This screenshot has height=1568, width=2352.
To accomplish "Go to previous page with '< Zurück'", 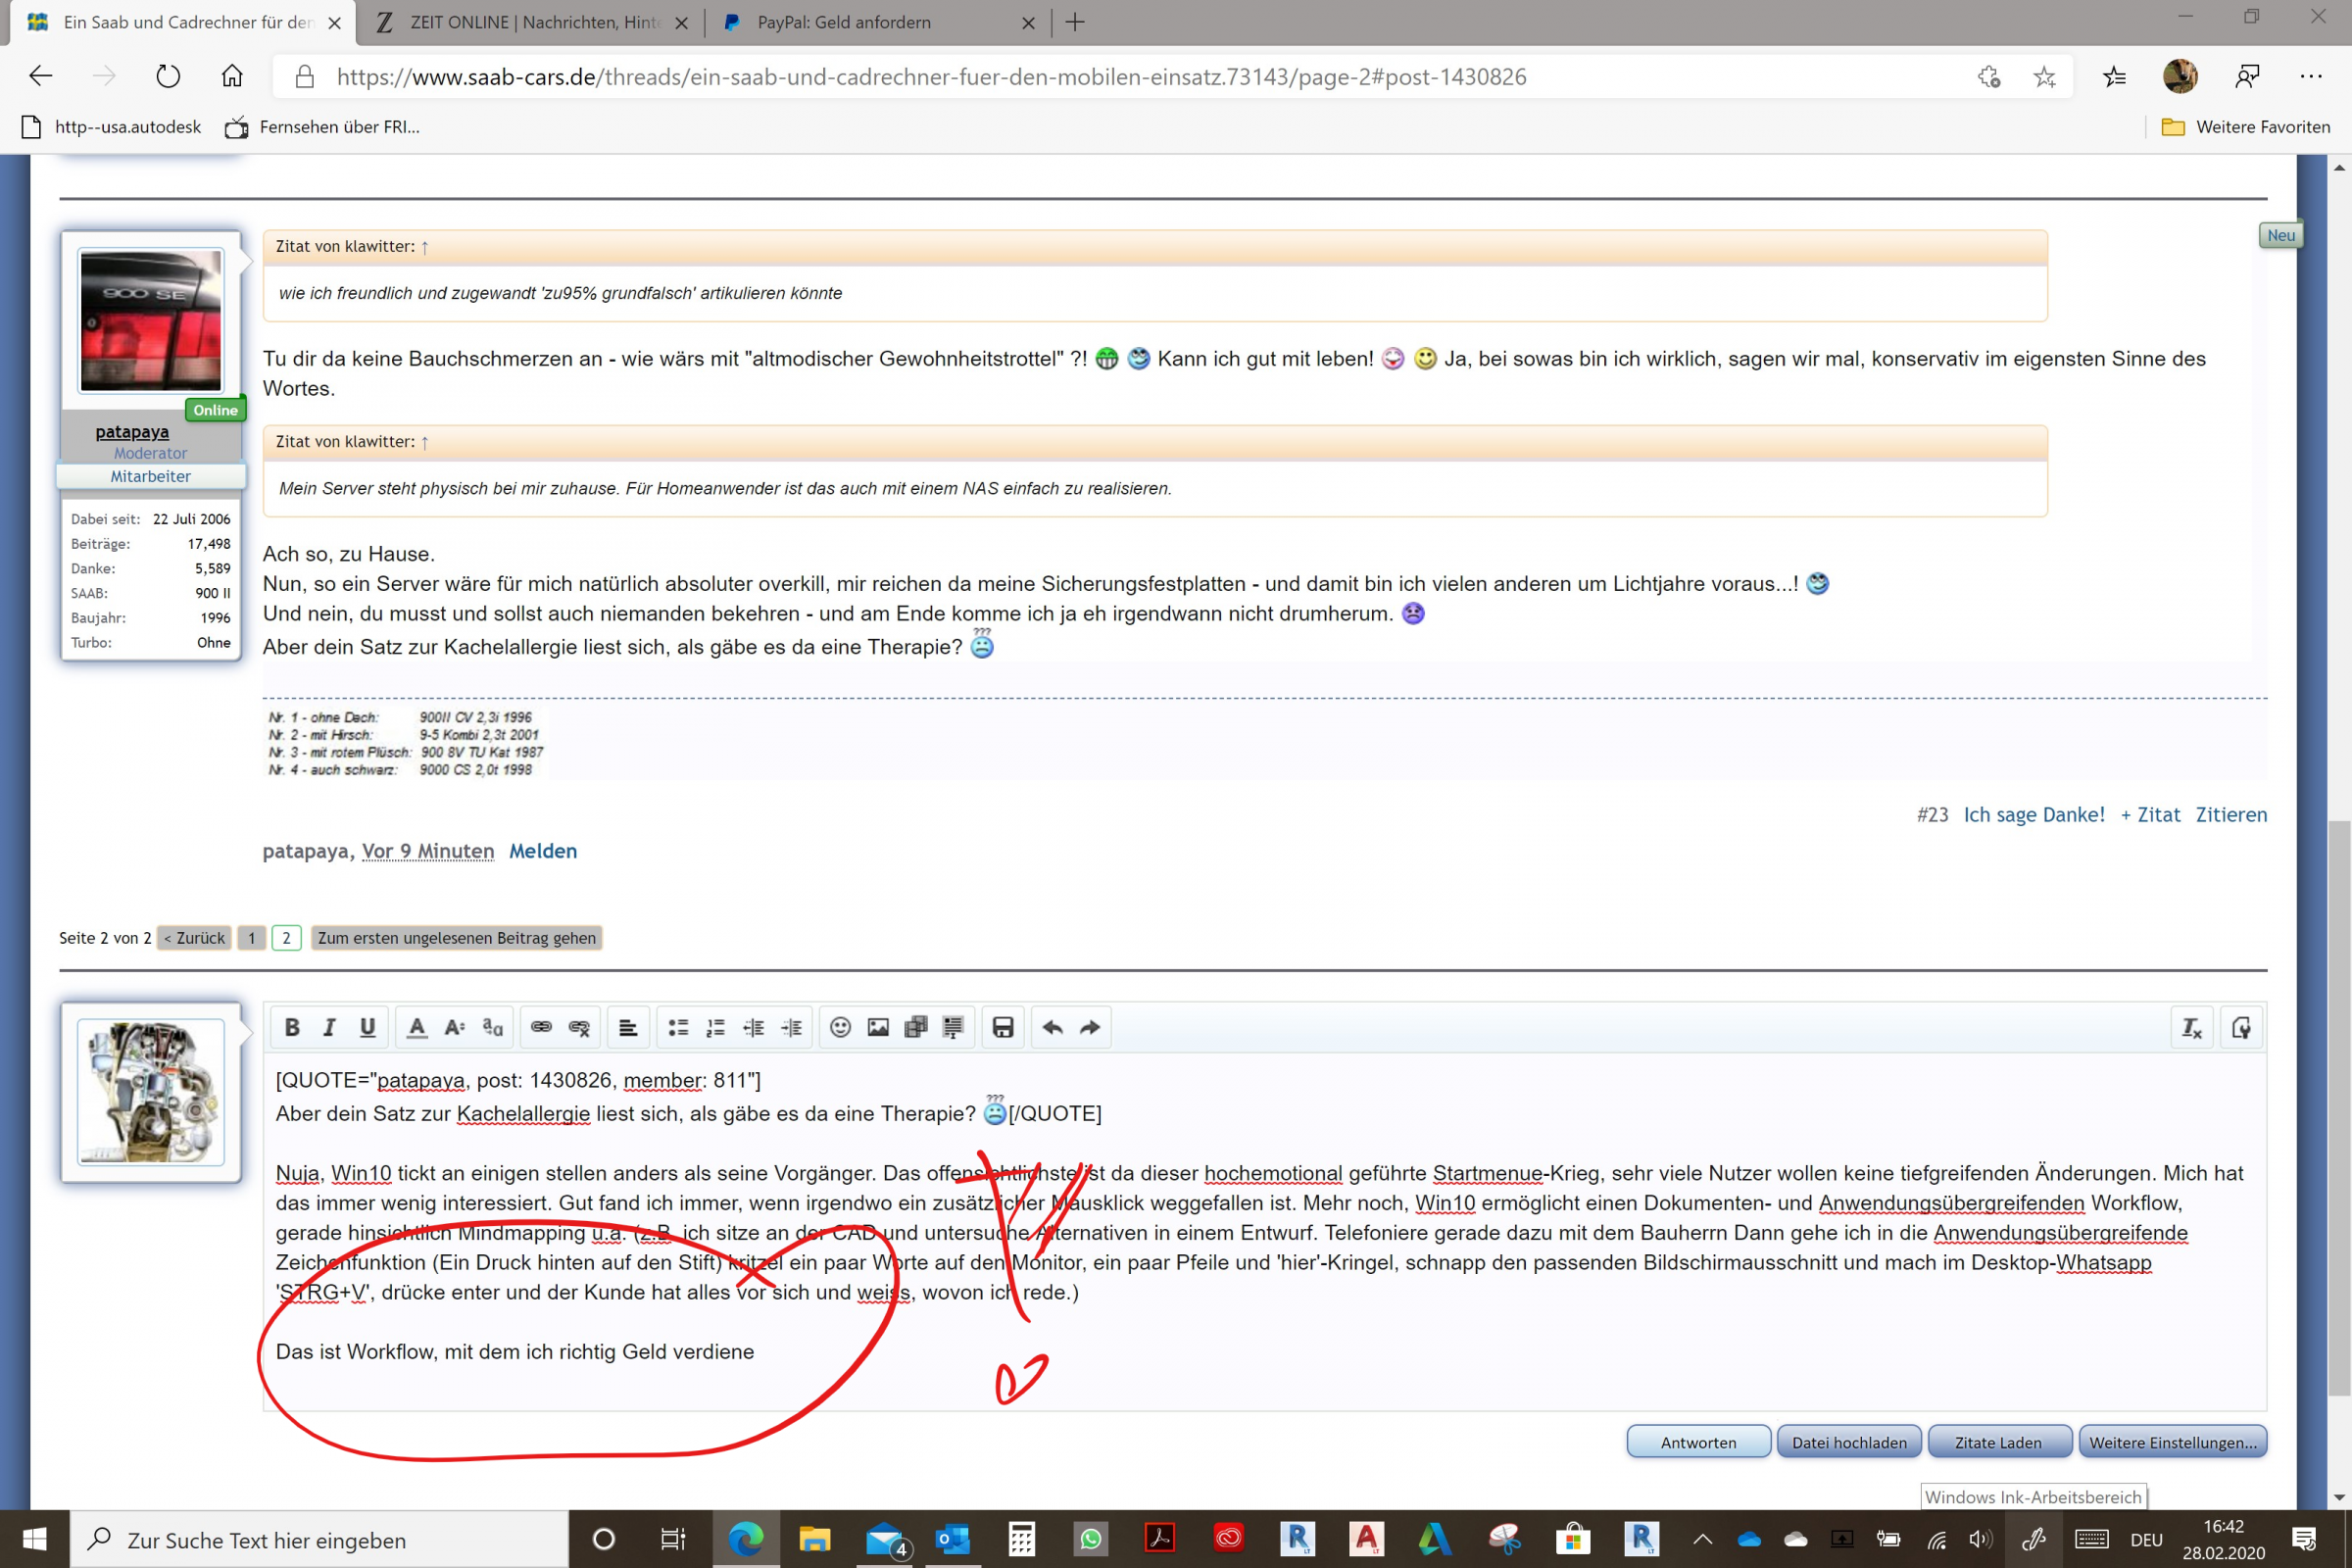I will [x=194, y=938].
